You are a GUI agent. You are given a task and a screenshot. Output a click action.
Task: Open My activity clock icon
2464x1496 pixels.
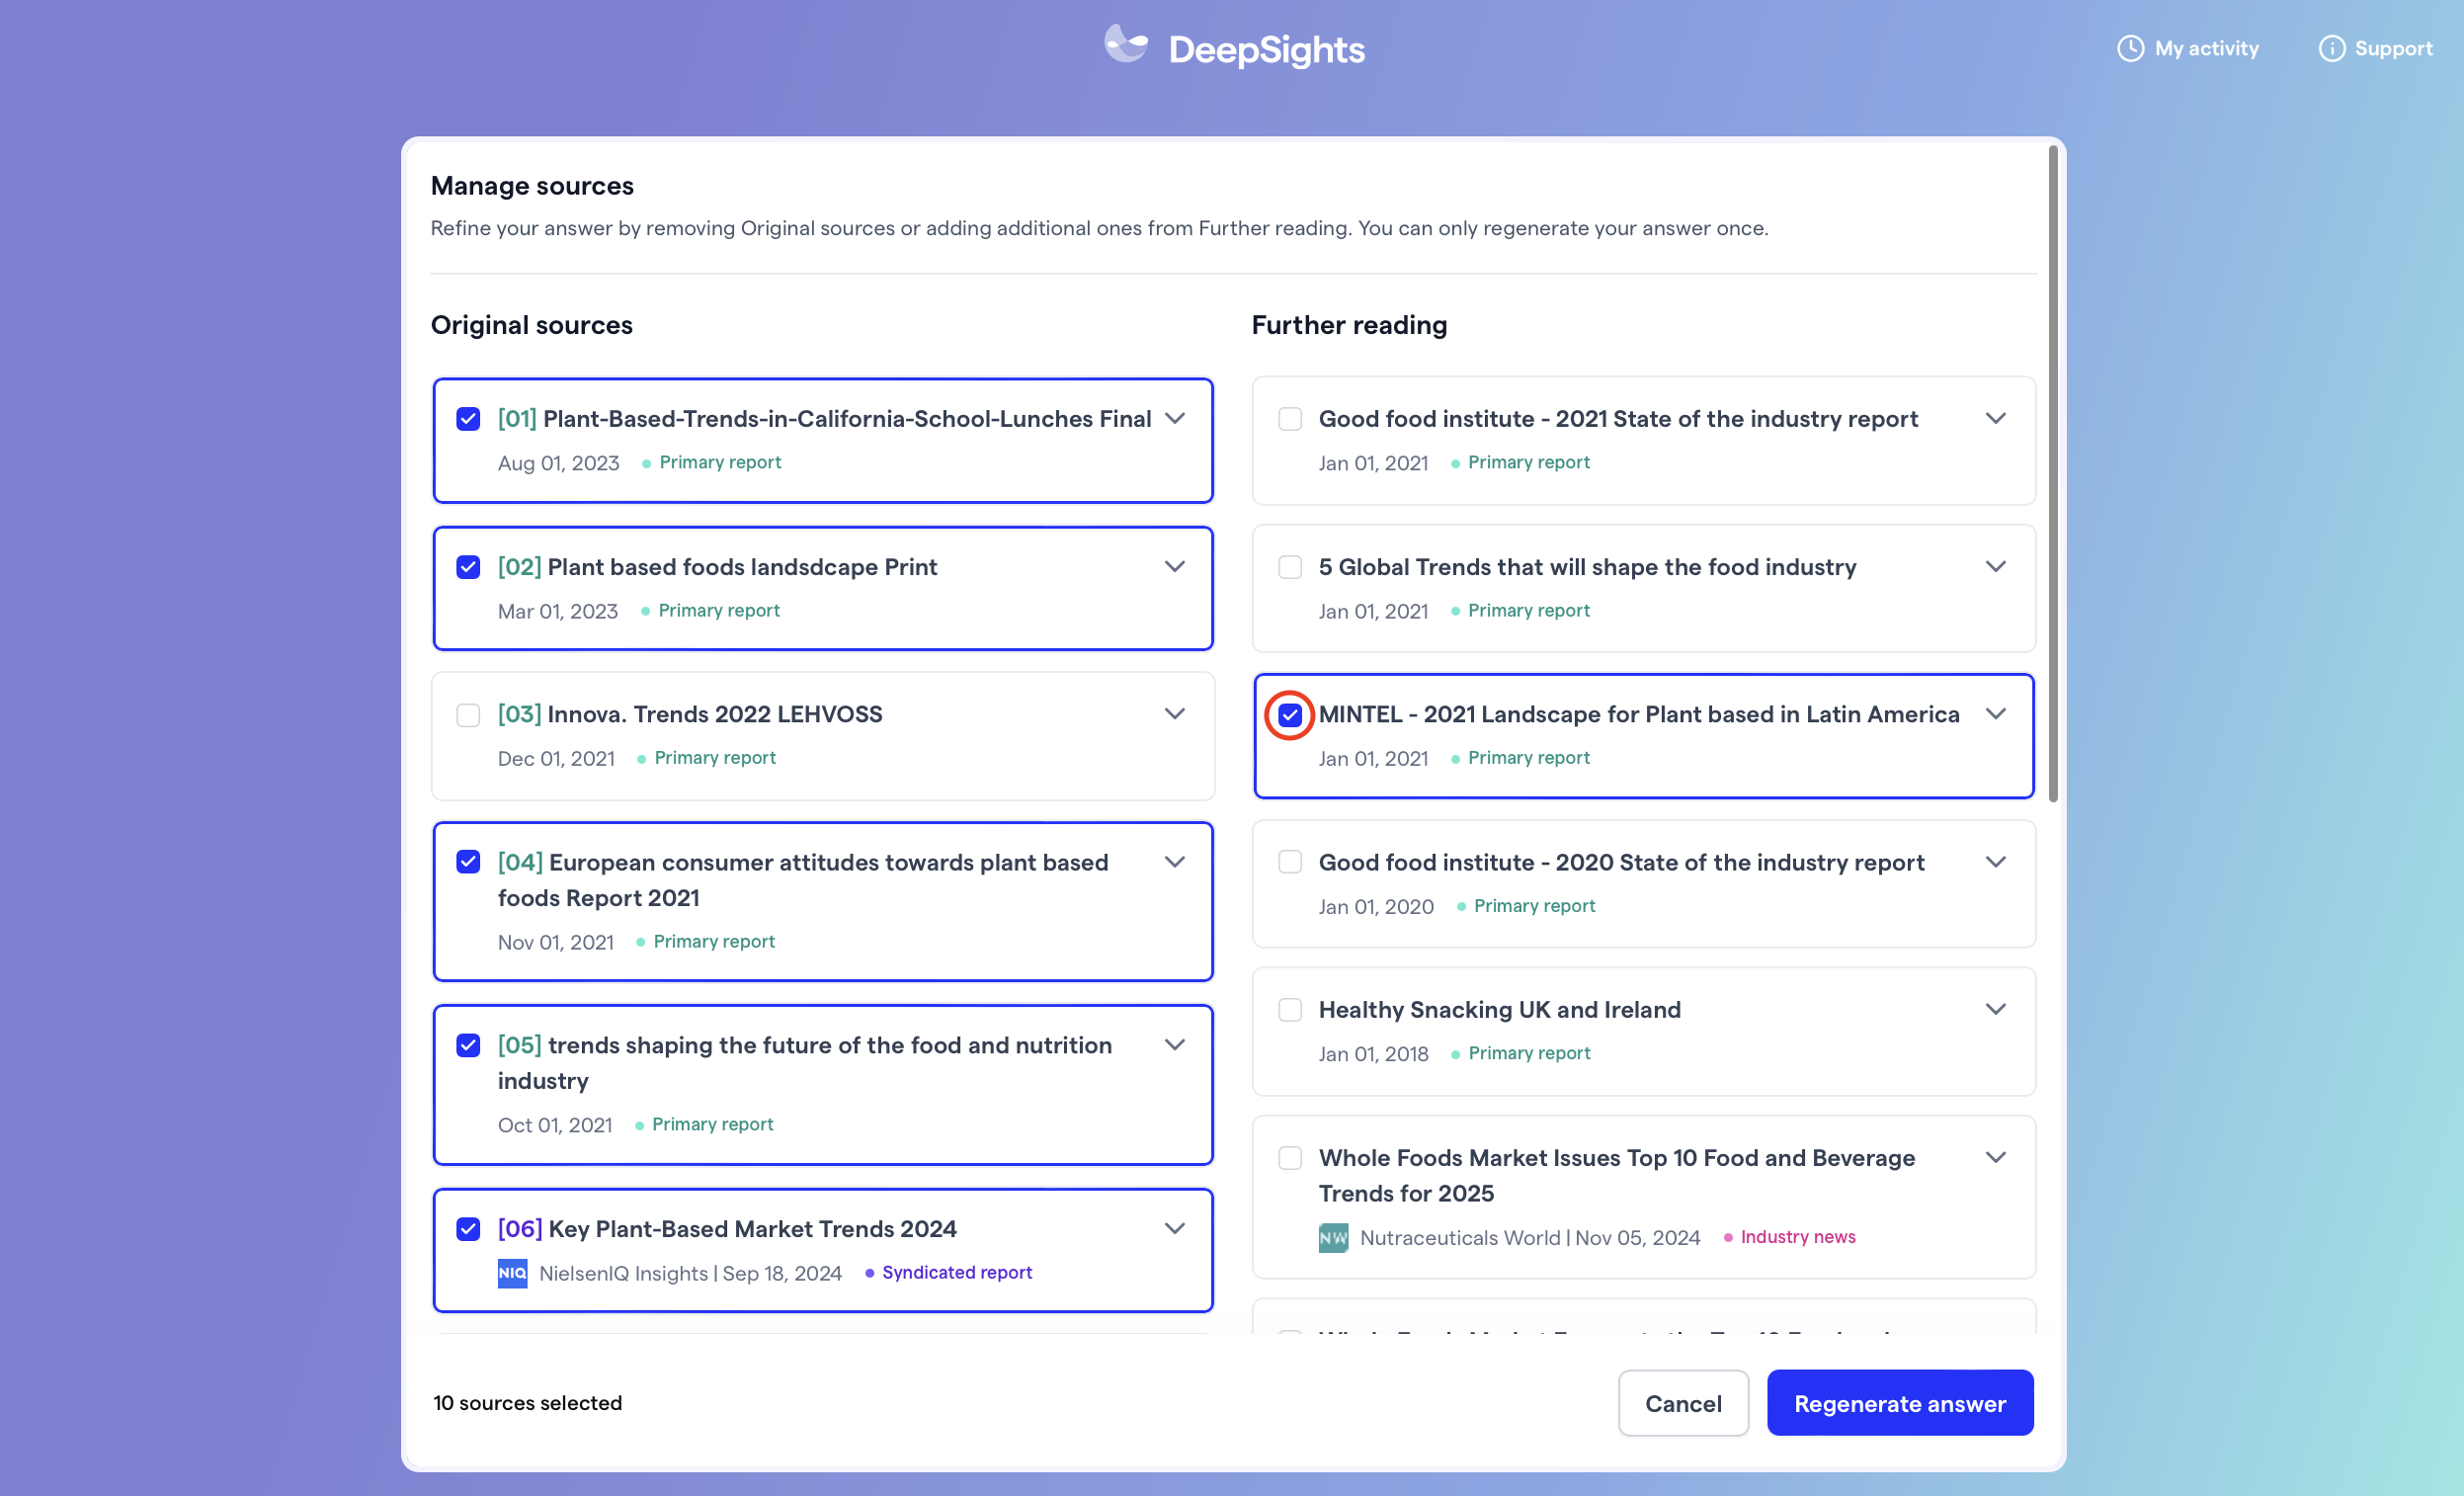pos(2130,48)
